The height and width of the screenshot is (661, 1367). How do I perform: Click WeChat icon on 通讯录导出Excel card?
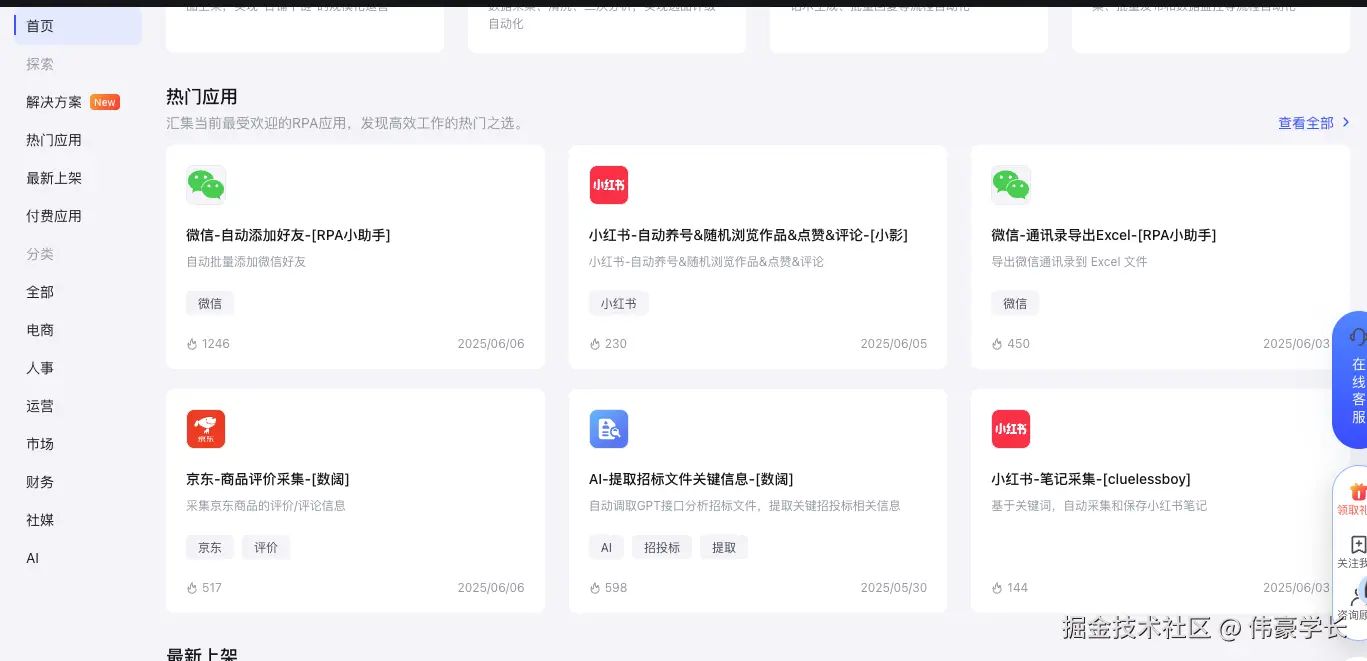pos(1011,185)
